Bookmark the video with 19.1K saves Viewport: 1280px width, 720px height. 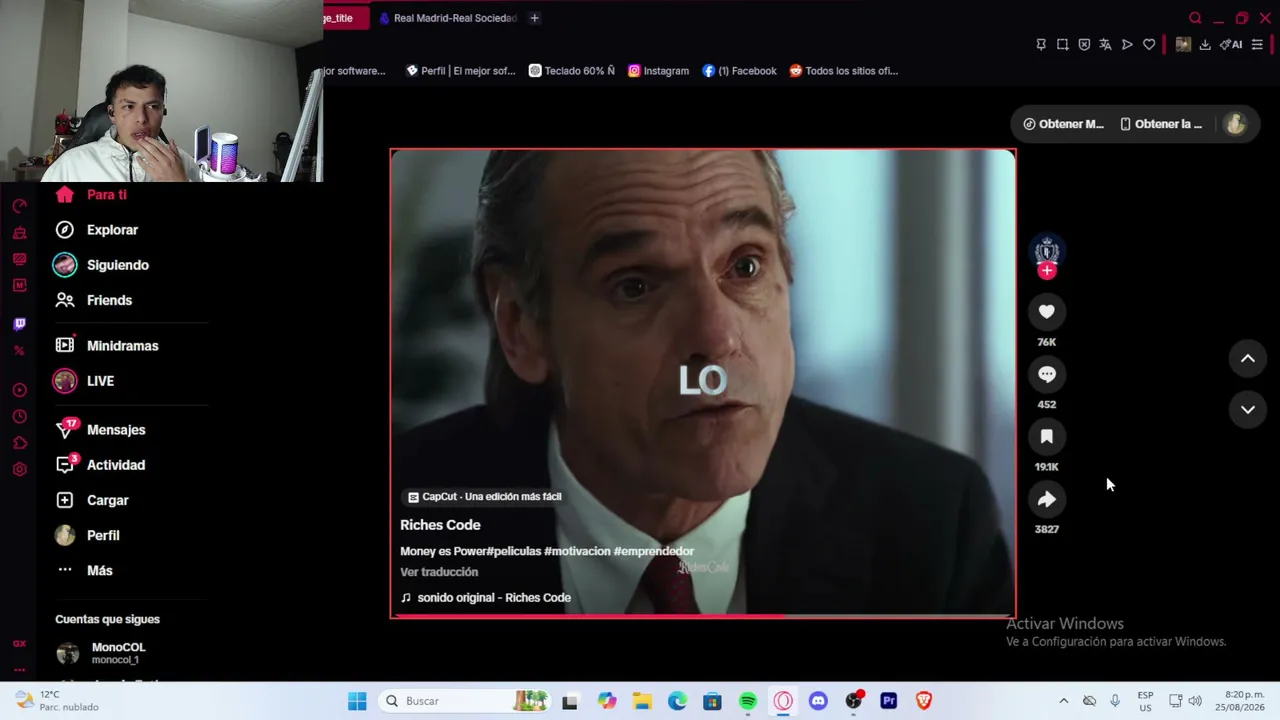pos(1046,437)
